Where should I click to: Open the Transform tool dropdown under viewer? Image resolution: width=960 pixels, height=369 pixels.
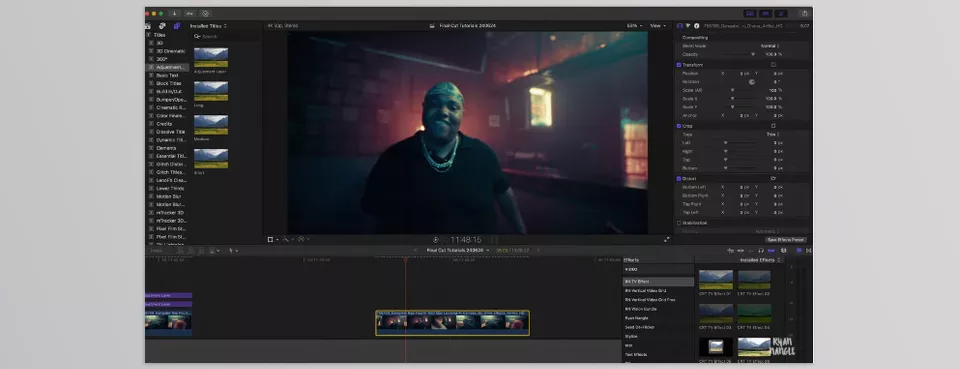pos(272,239)
